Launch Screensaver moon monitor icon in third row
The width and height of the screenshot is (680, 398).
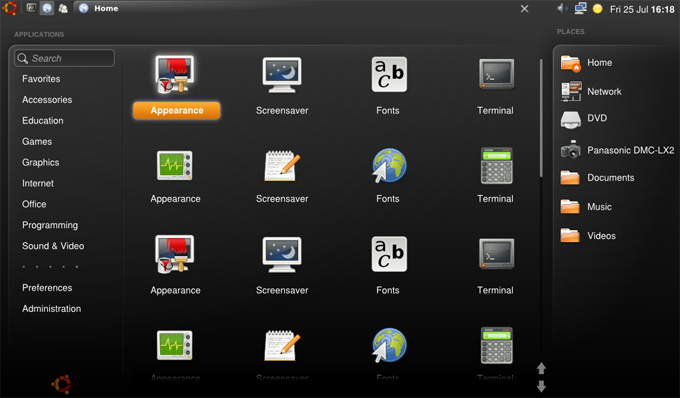(282, 254)
